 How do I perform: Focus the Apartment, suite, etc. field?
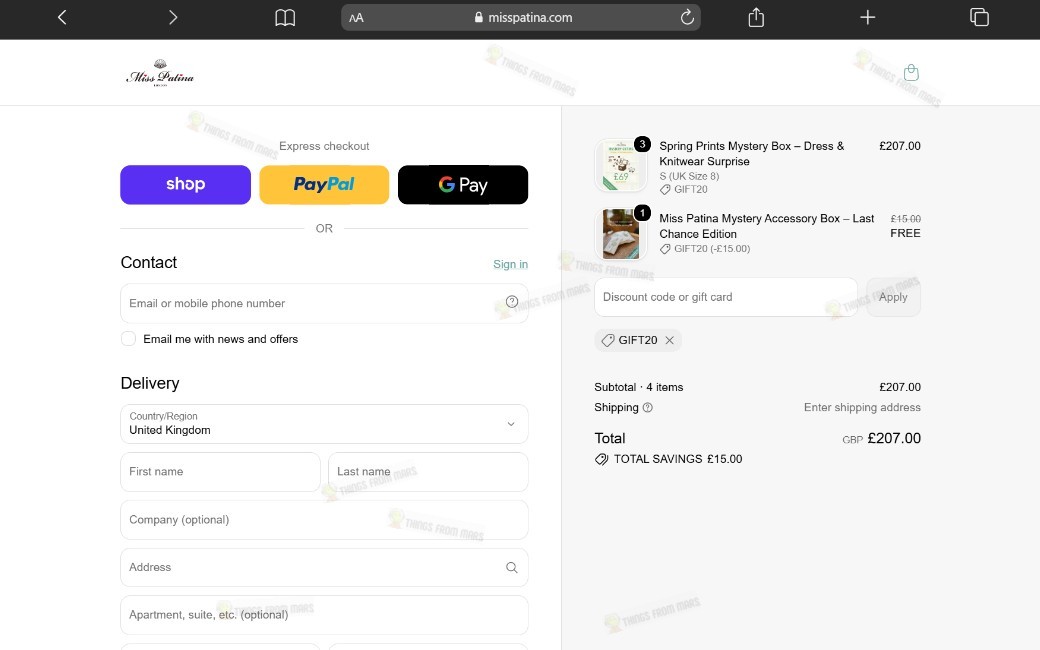click(x=324, y=615)
